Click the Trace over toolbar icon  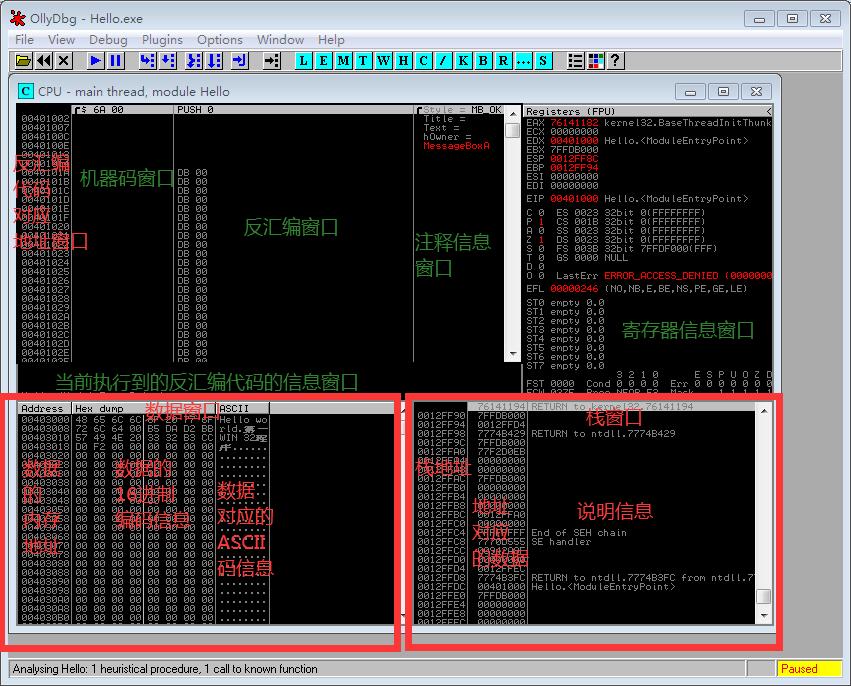pyautogui.click(x=214, y=60)
